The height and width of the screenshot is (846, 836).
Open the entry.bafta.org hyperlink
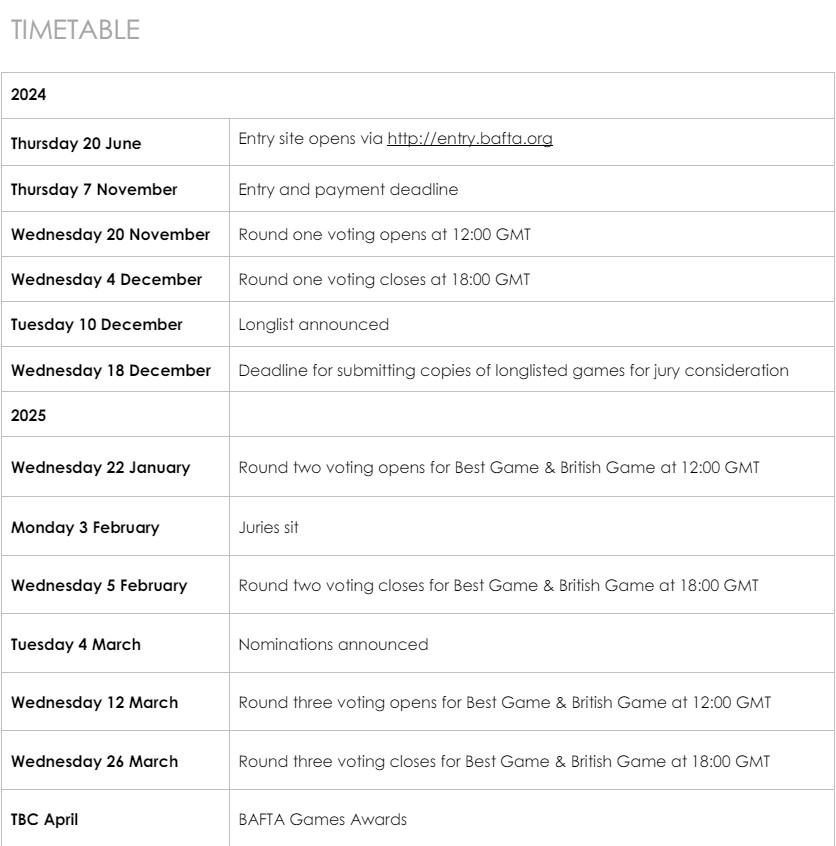point(470,139)
